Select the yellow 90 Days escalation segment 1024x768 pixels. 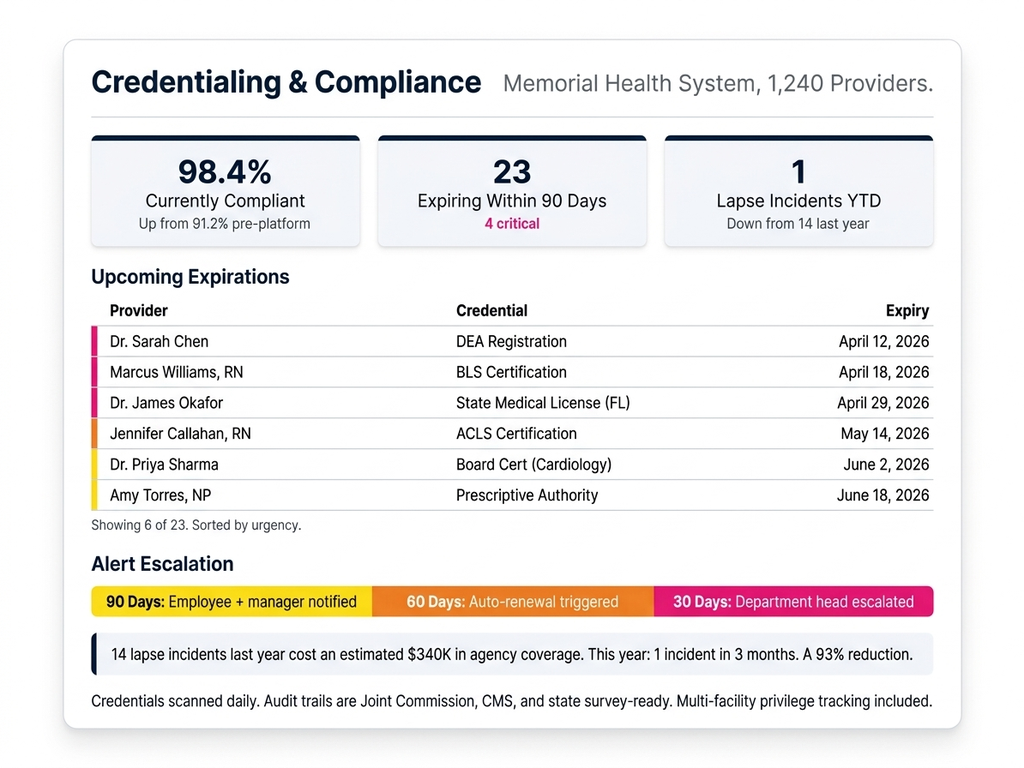coord(231,602)
